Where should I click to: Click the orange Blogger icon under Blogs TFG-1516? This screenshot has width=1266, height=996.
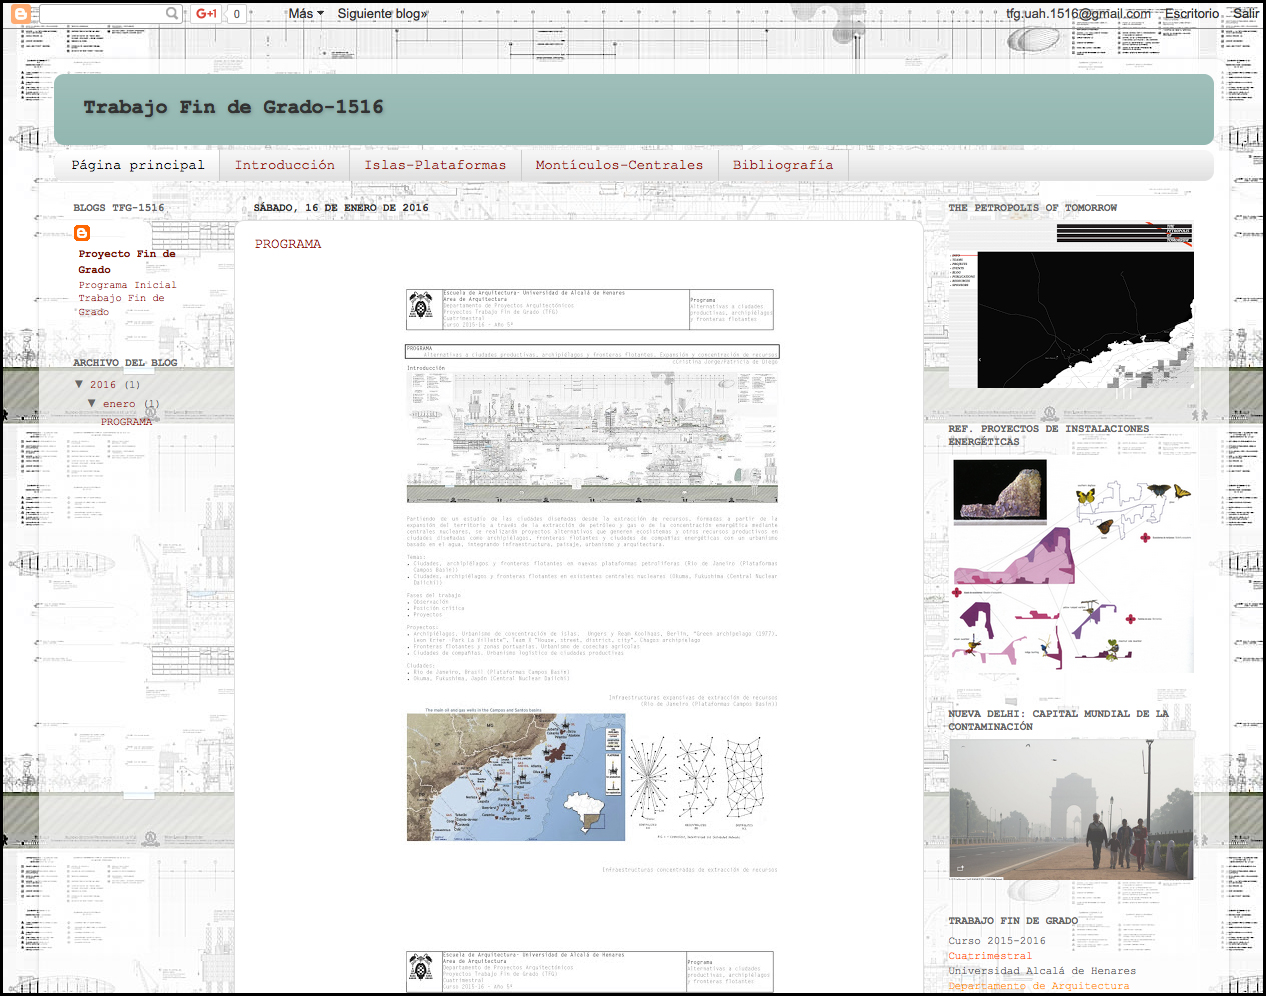tap(82, 233)
